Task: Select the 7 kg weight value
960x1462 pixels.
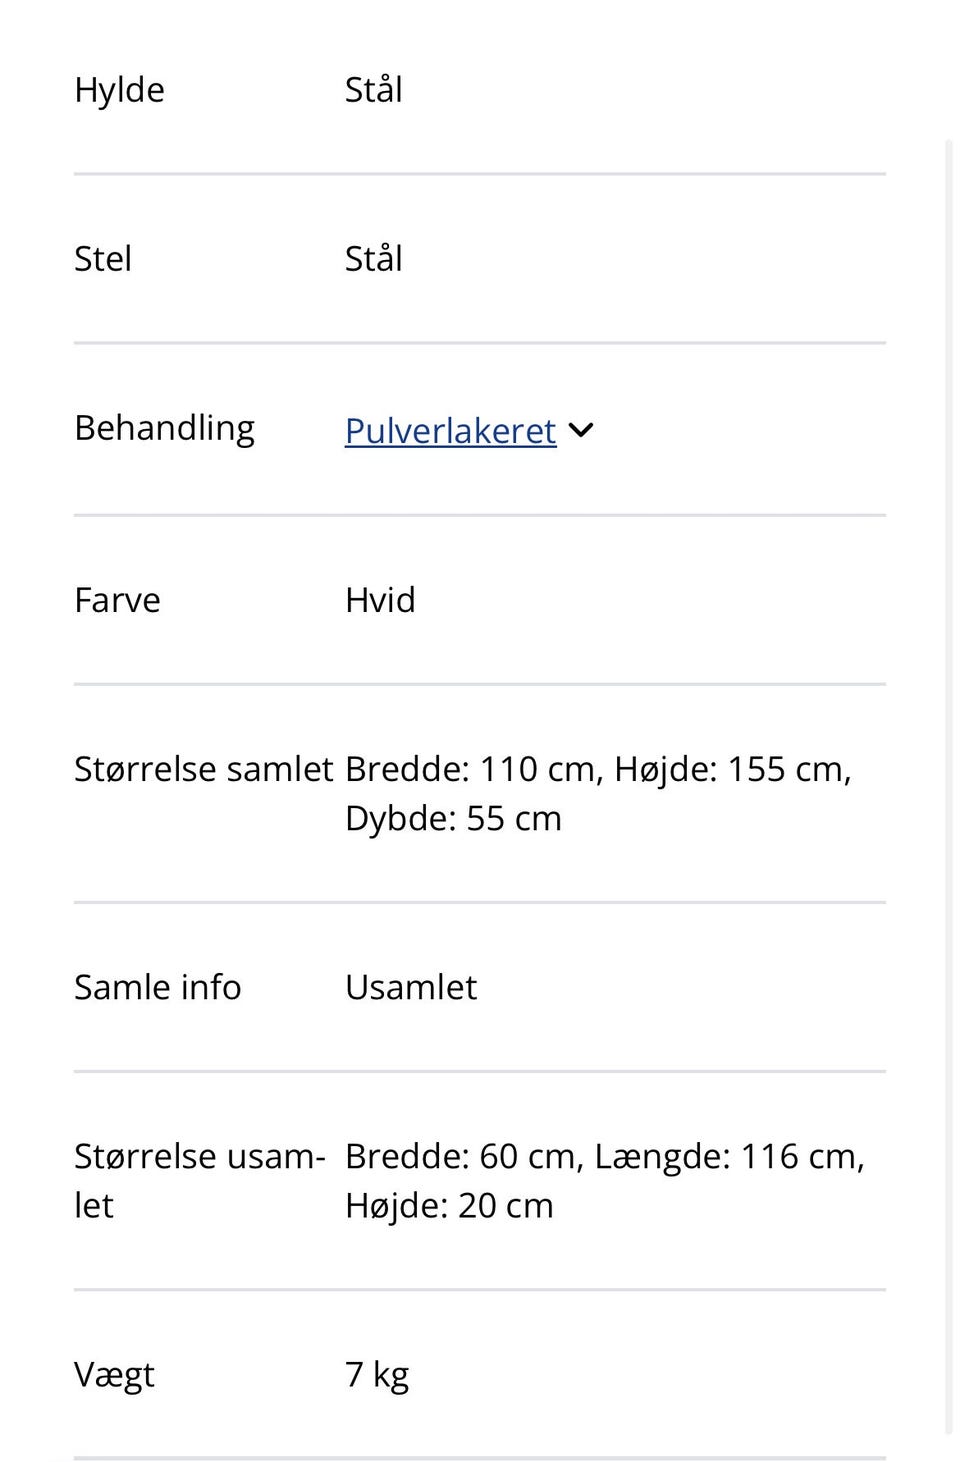Action: click(377, 1373)
